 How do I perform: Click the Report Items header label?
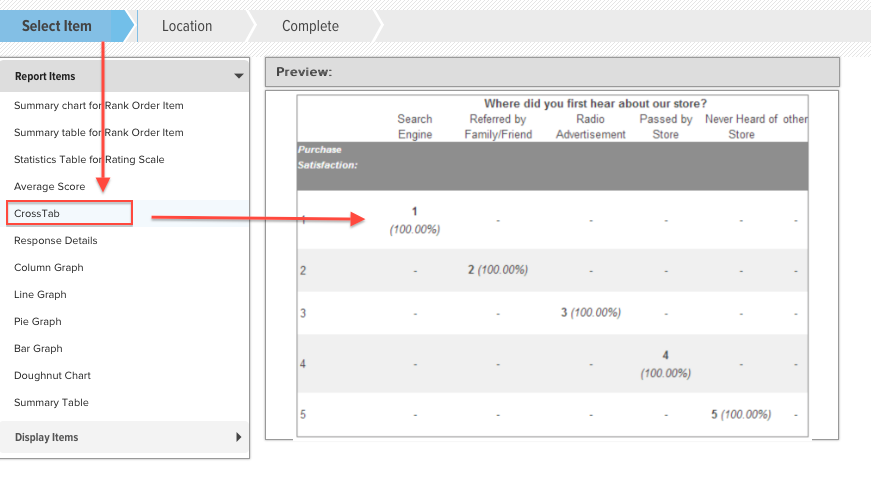45,76
